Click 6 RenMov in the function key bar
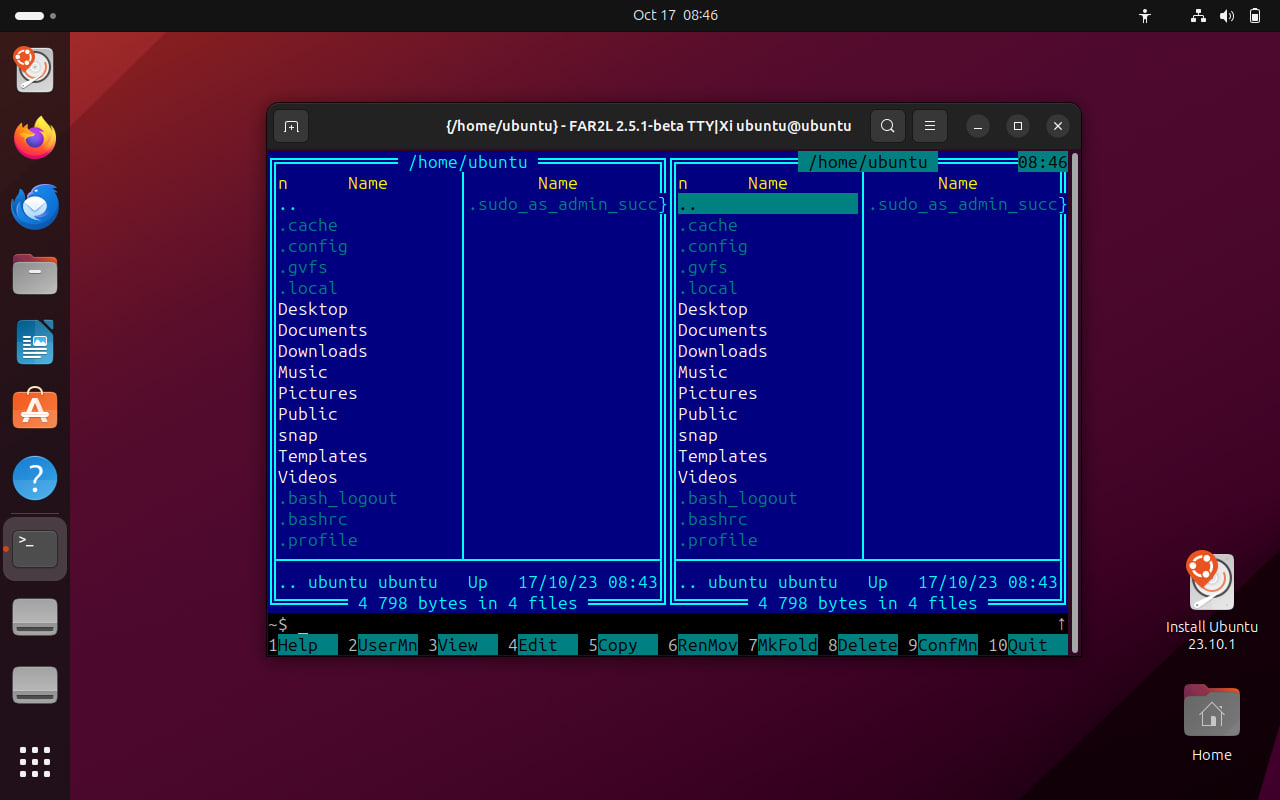 (x=703, y=645)
